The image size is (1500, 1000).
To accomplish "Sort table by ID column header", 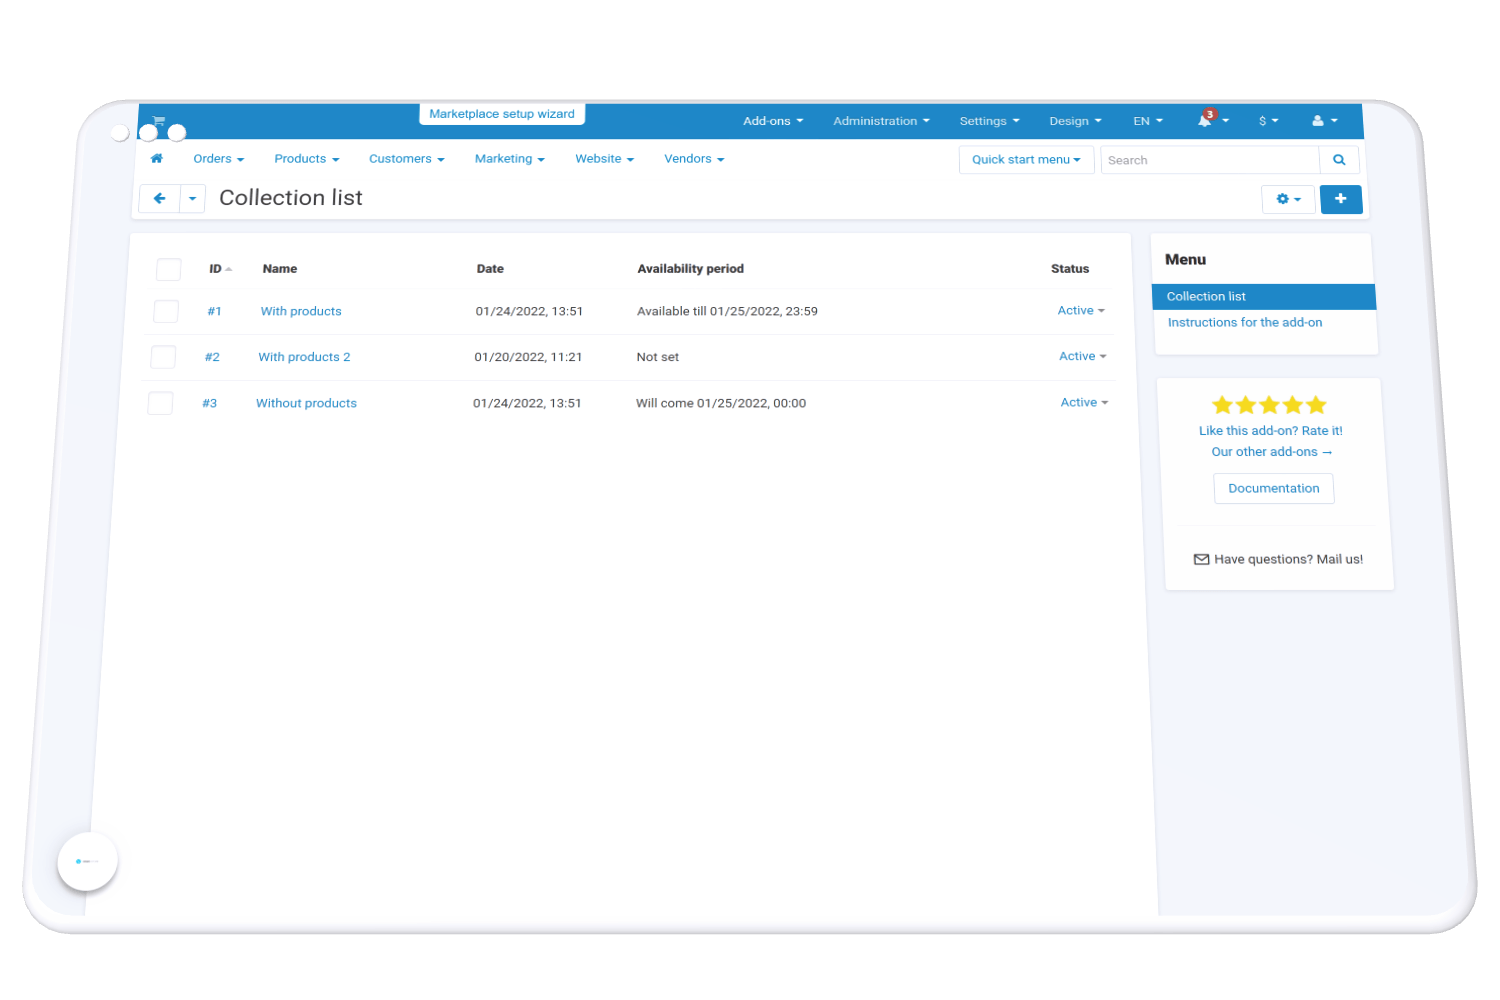I will click(x=220, y=269).
